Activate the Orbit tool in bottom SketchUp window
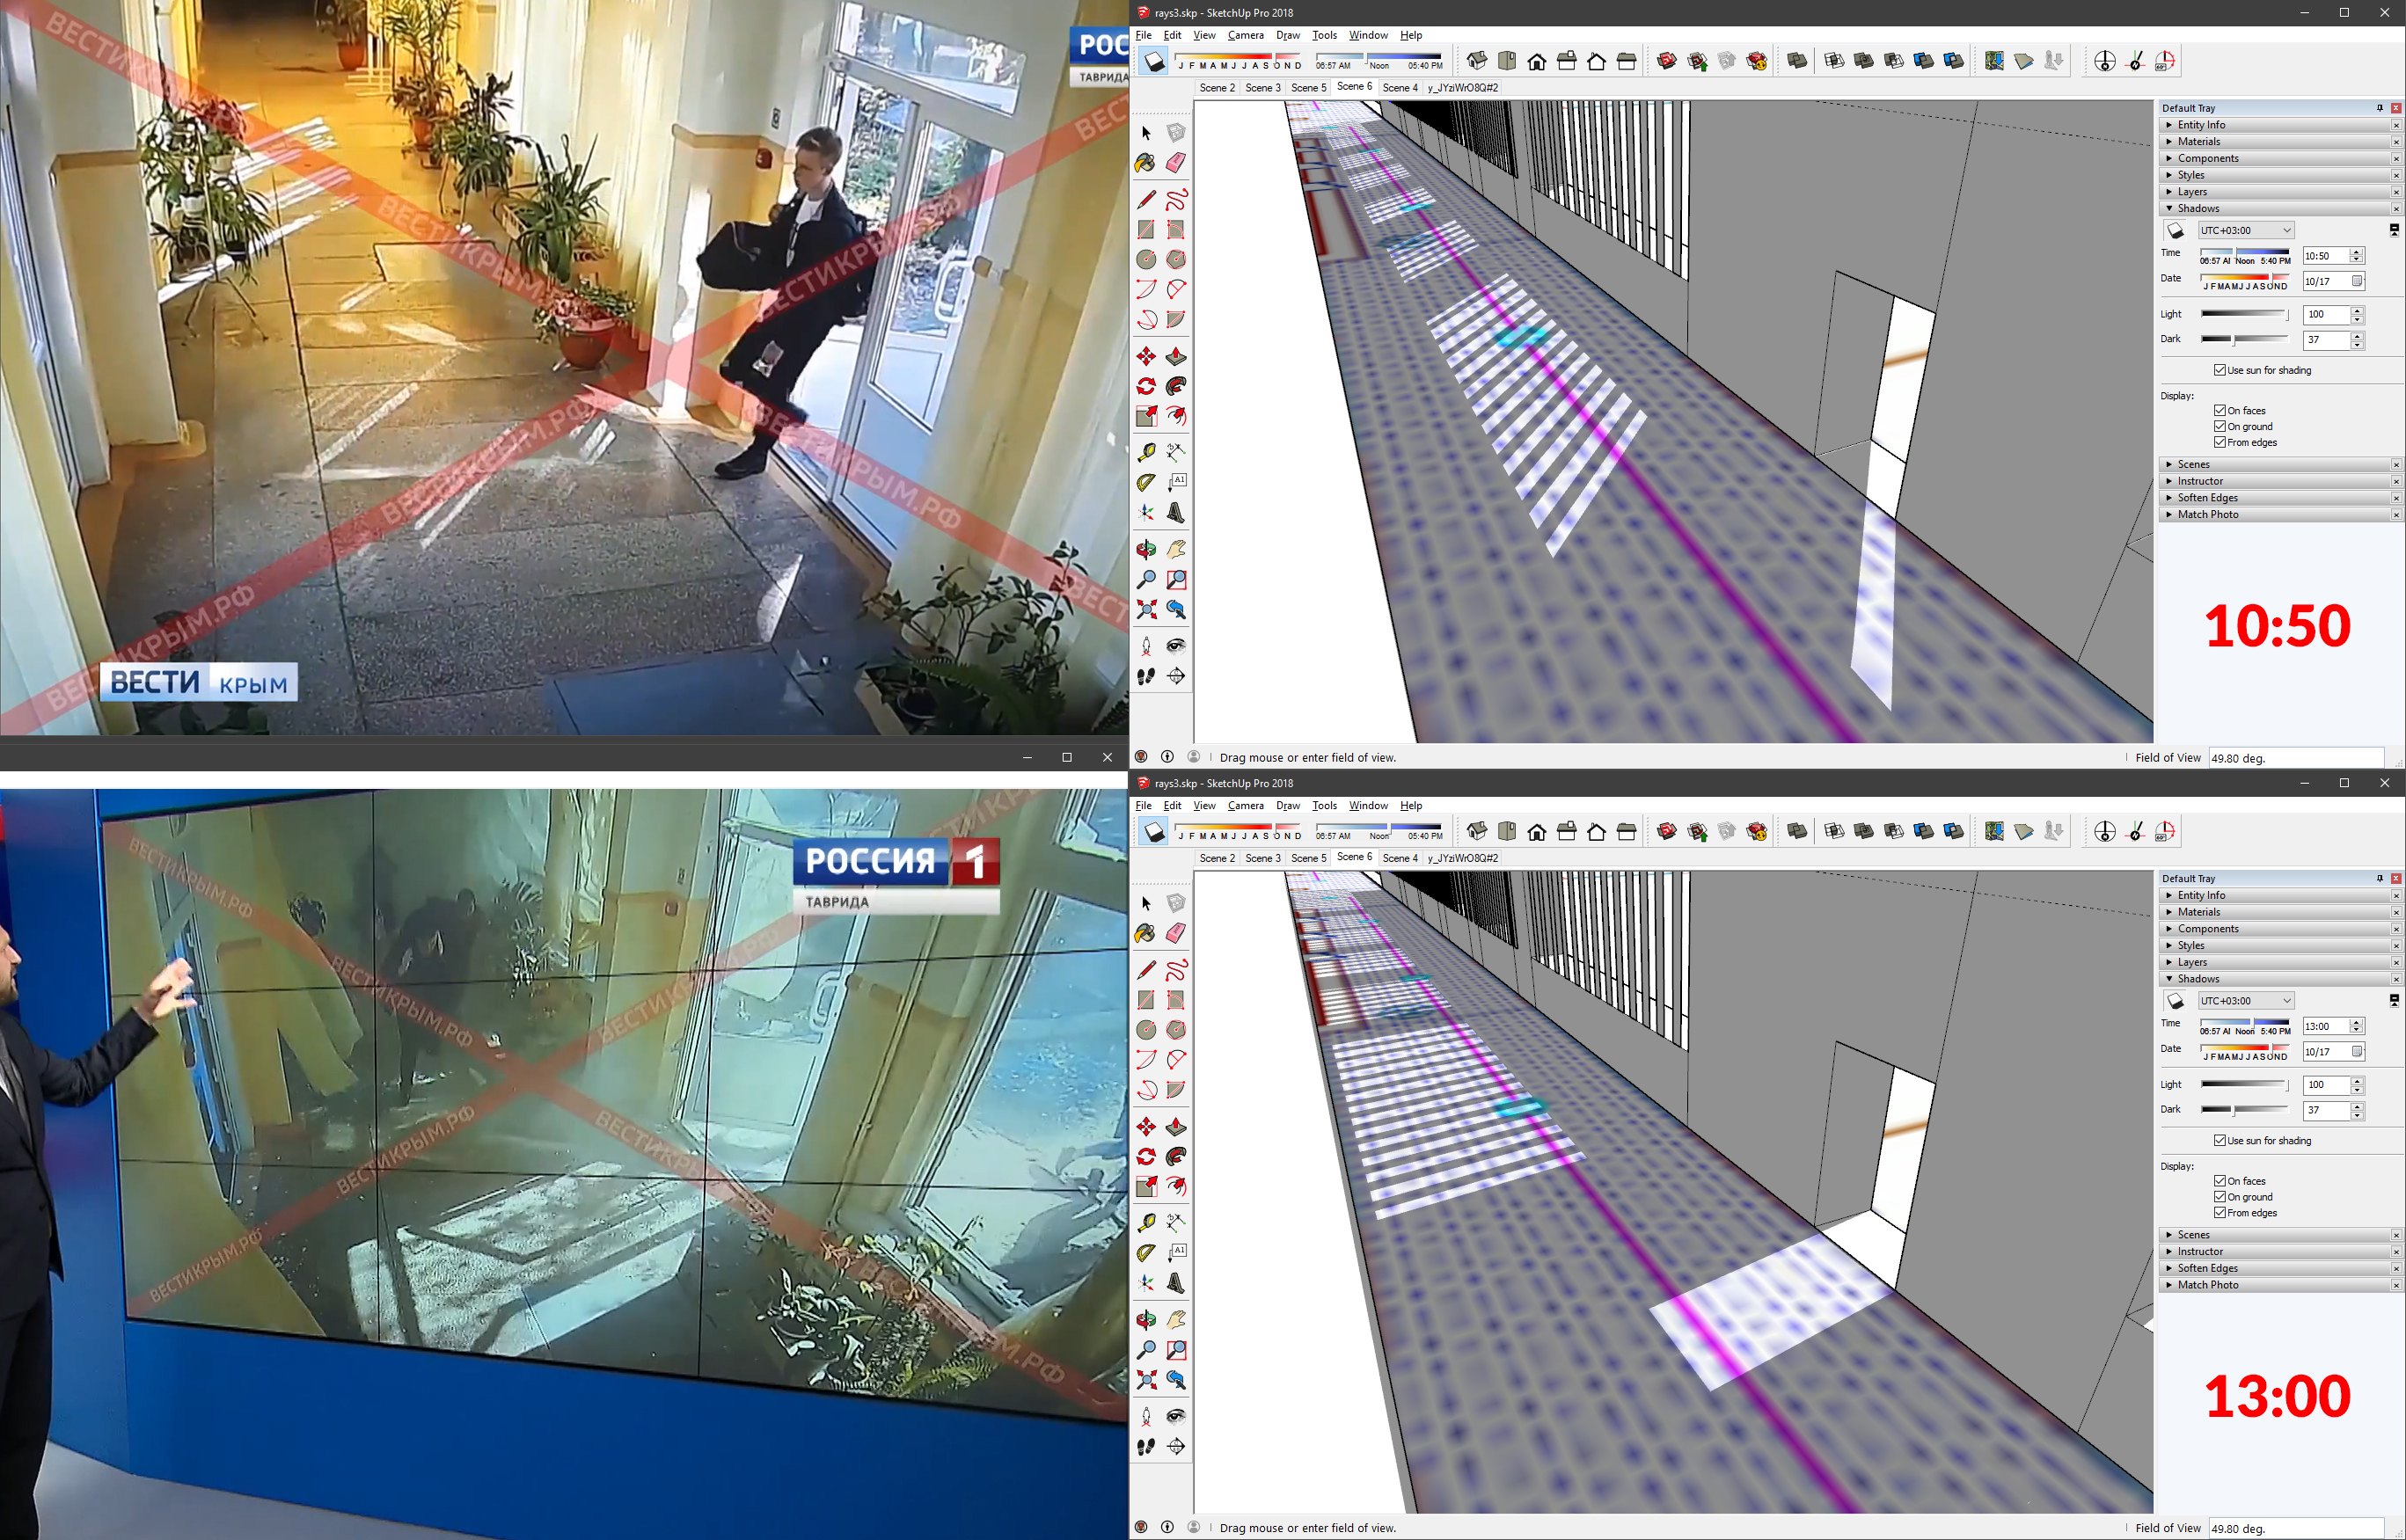Image resolution: width=2406 pixels, height=1540 pixels. pyautogui.click(x=1146, y=1319)
